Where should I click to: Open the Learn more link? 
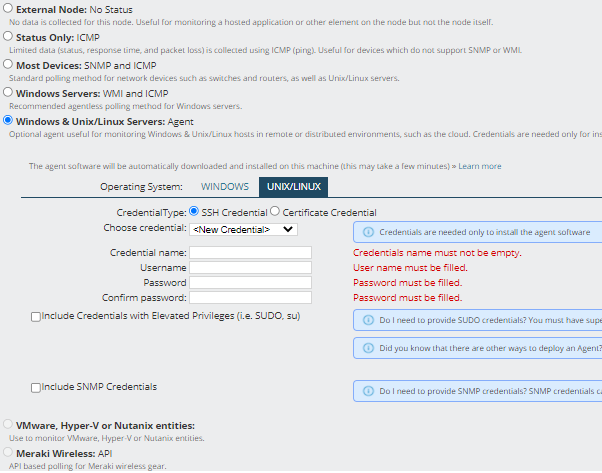point(480,166)
